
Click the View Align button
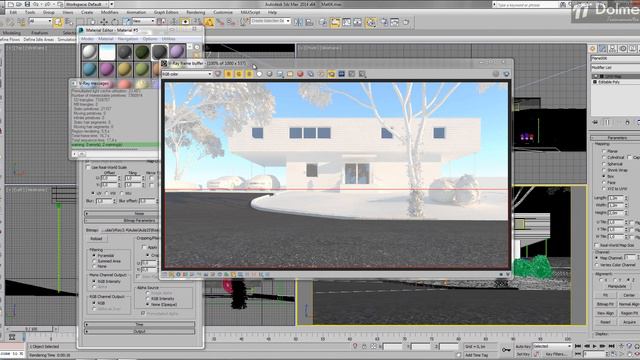pyautogui.click(x=605, y=313)
